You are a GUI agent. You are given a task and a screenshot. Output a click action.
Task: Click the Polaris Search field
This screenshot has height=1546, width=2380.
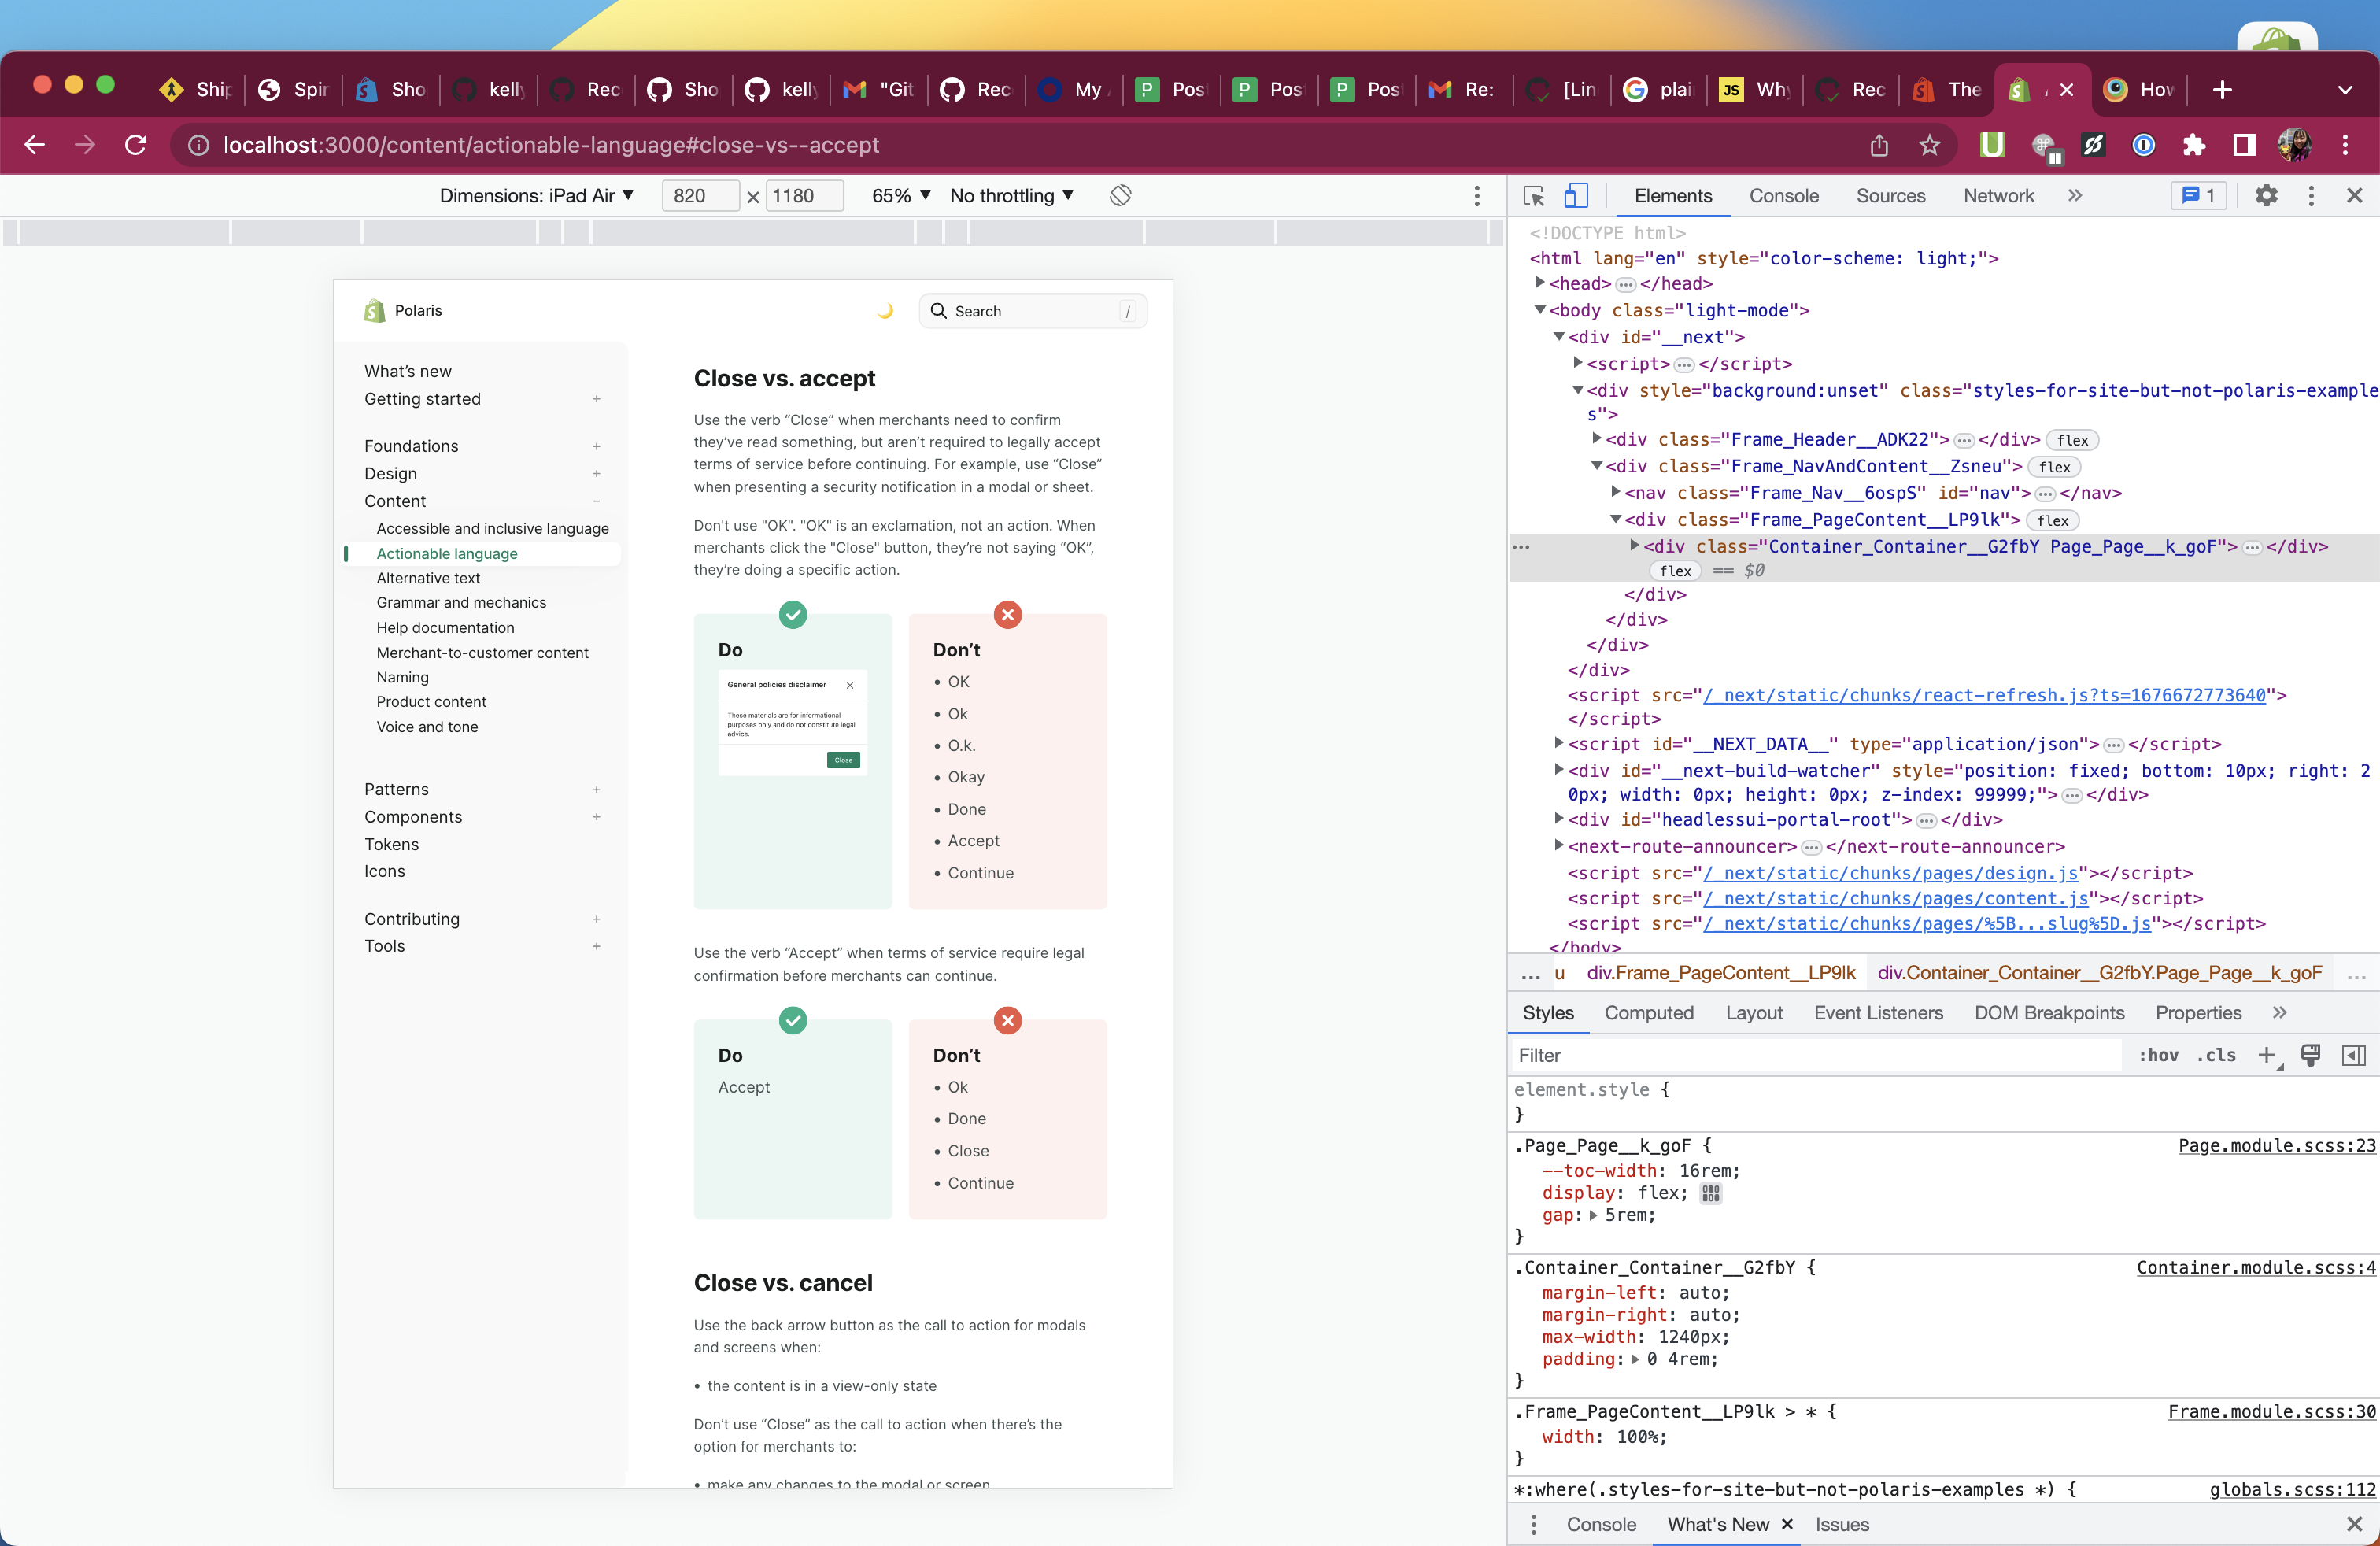pyautogui.click(x=1032, y=311)
